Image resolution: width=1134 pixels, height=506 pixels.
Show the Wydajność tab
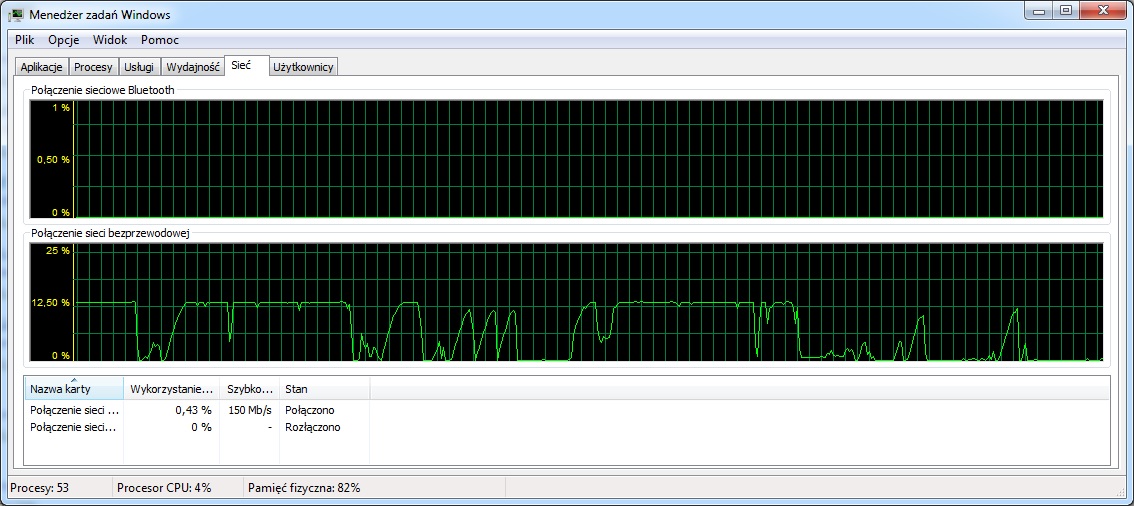point(193,67)
